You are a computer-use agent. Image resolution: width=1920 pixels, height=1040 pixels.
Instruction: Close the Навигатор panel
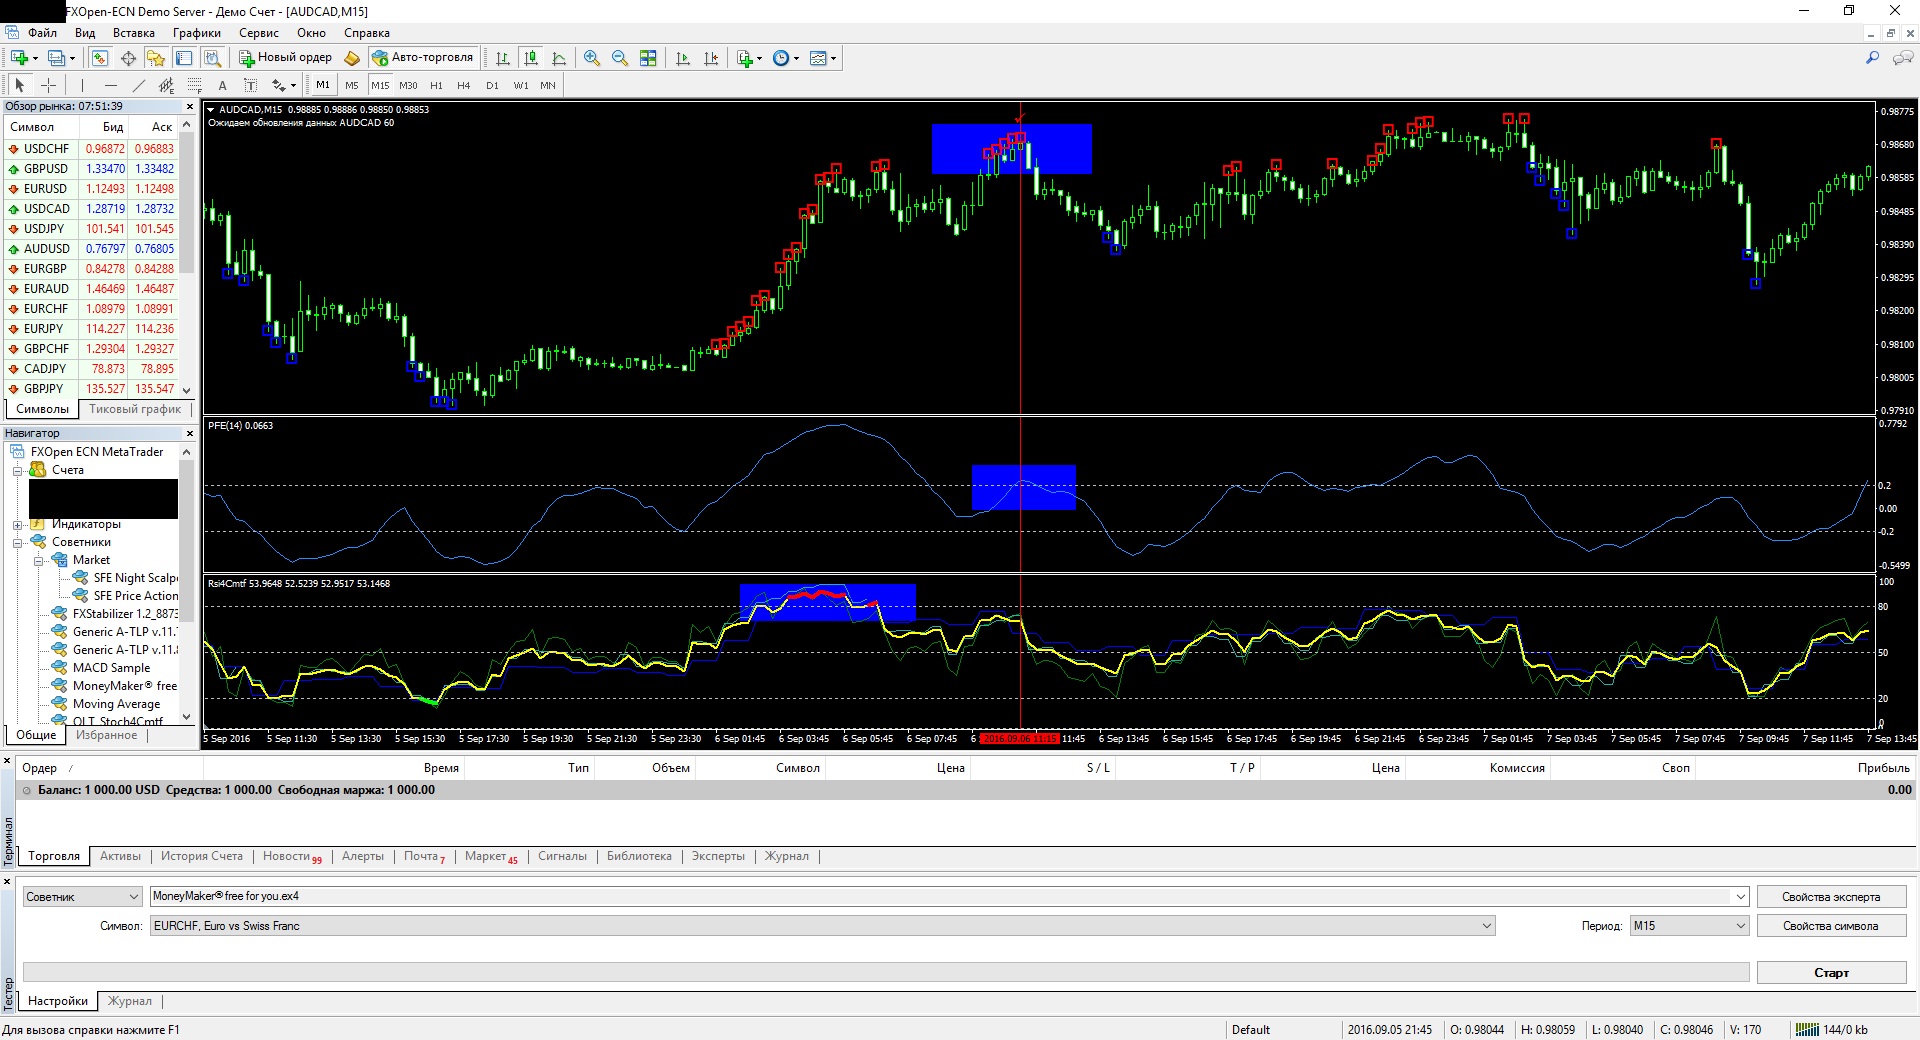(x=189, y=434)
